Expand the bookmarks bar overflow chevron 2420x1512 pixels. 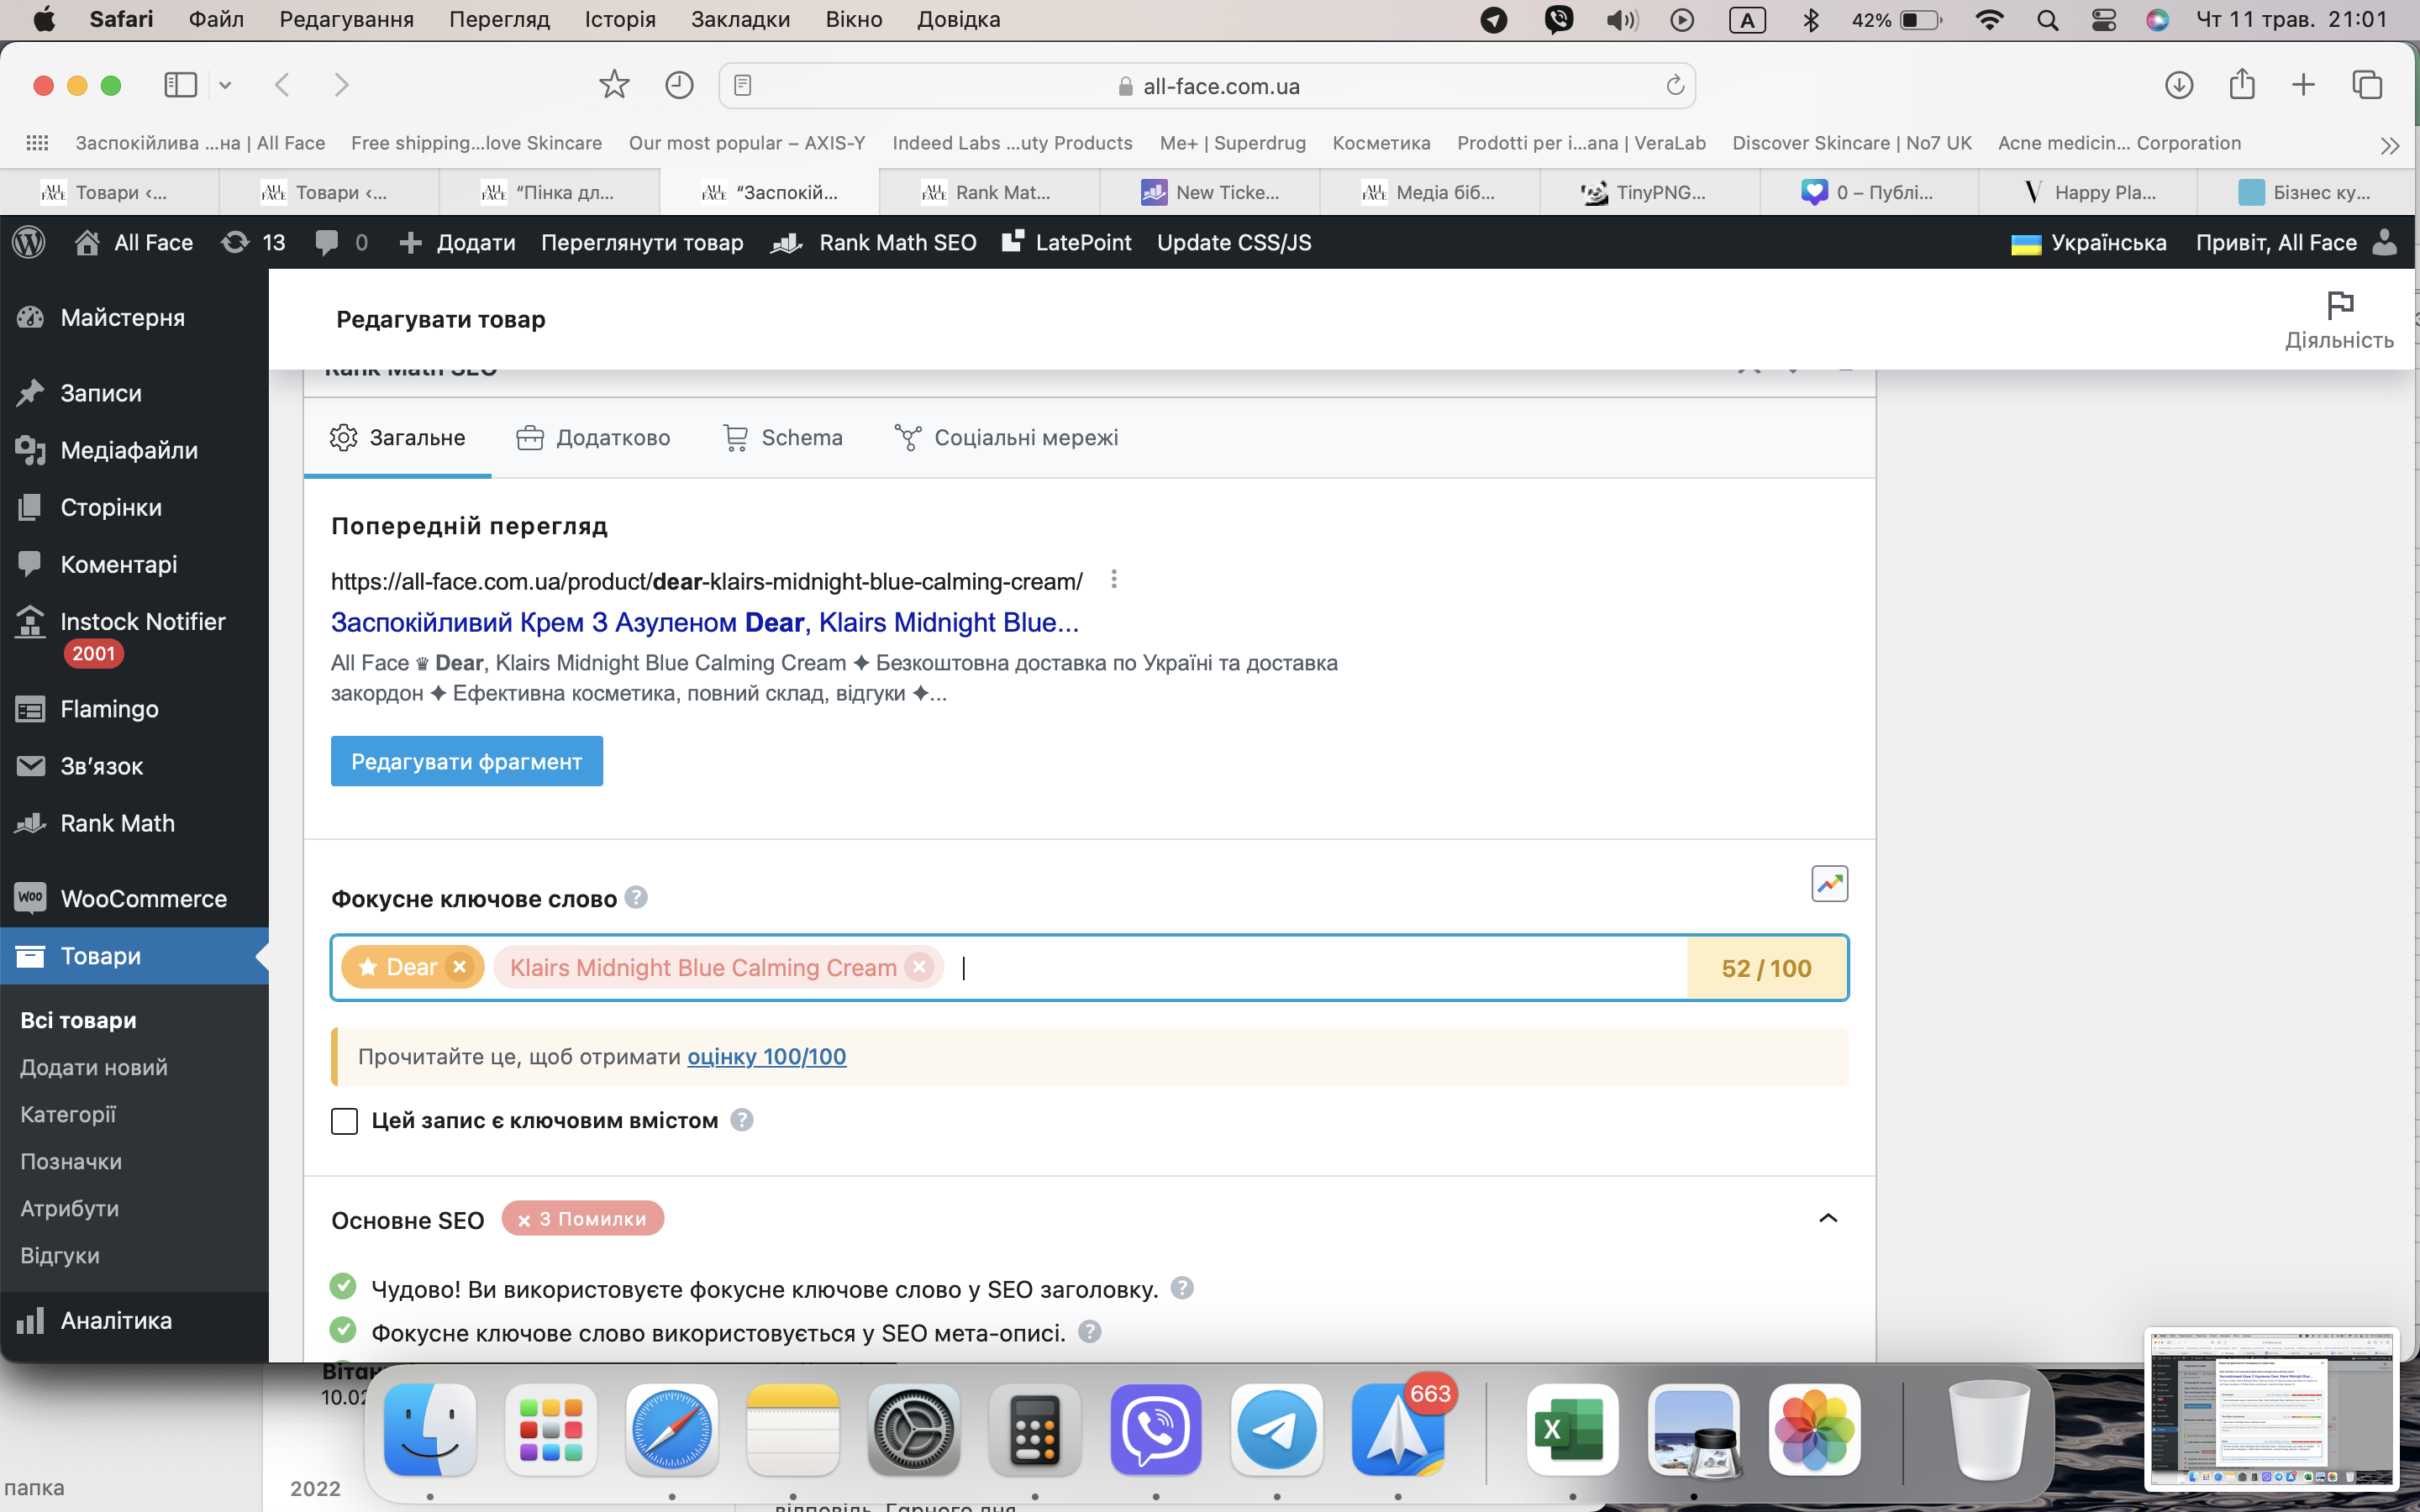[2389, 145]
